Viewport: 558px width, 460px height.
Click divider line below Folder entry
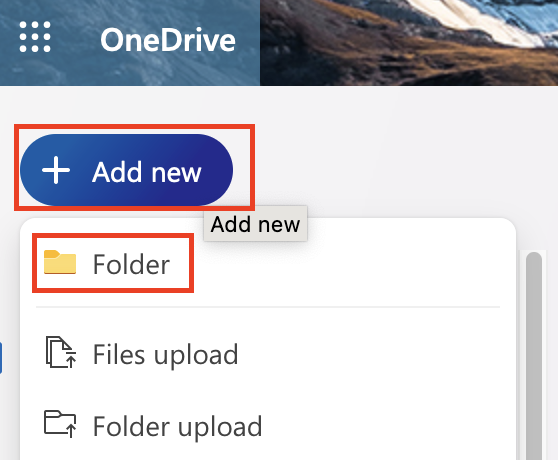point(268,306)
